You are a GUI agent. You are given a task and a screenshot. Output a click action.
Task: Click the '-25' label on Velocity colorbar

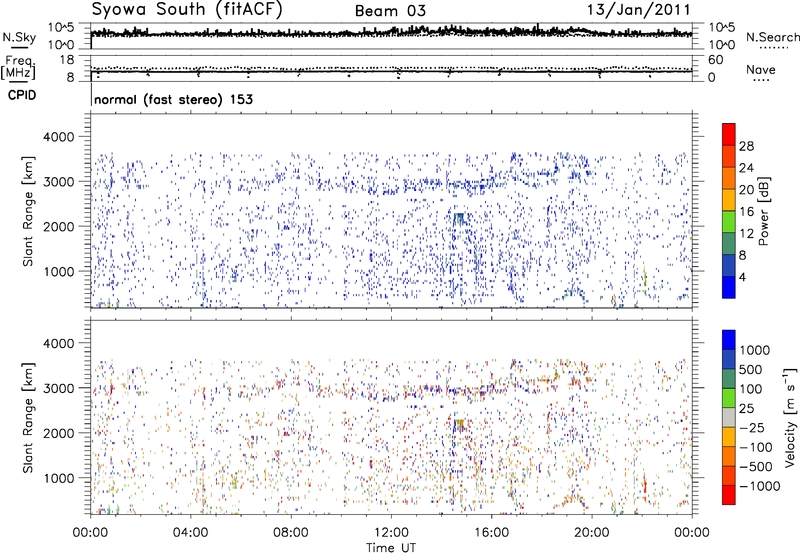(x=752, y=427)
